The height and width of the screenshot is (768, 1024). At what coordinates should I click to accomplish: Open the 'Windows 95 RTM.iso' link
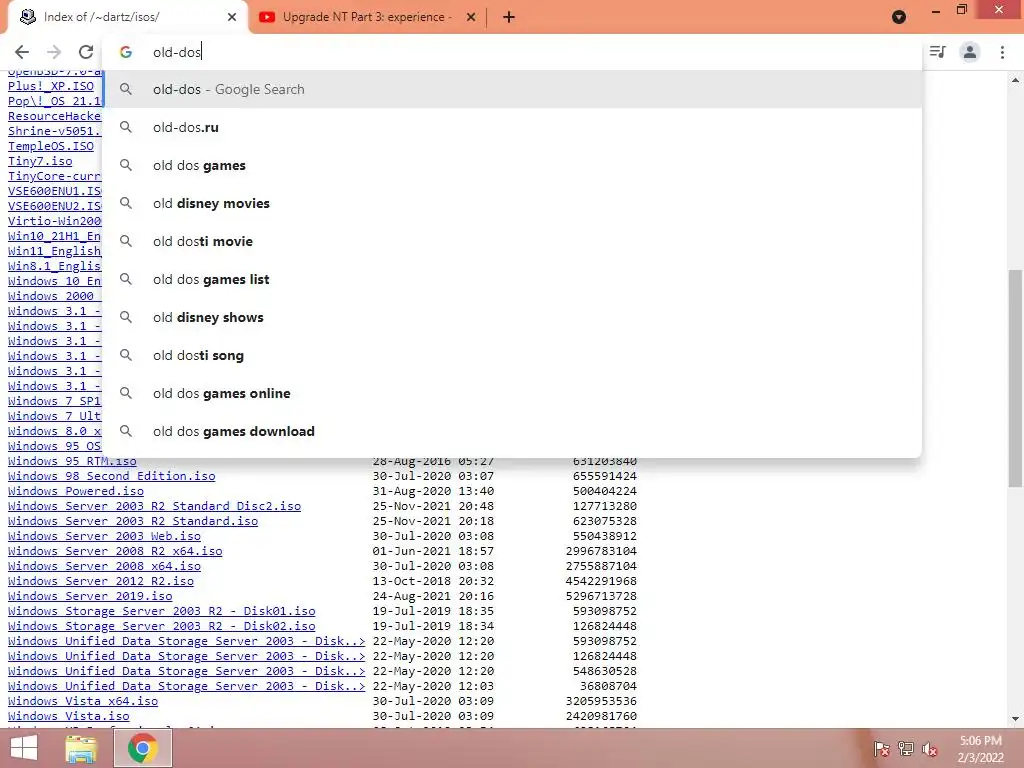72,461
